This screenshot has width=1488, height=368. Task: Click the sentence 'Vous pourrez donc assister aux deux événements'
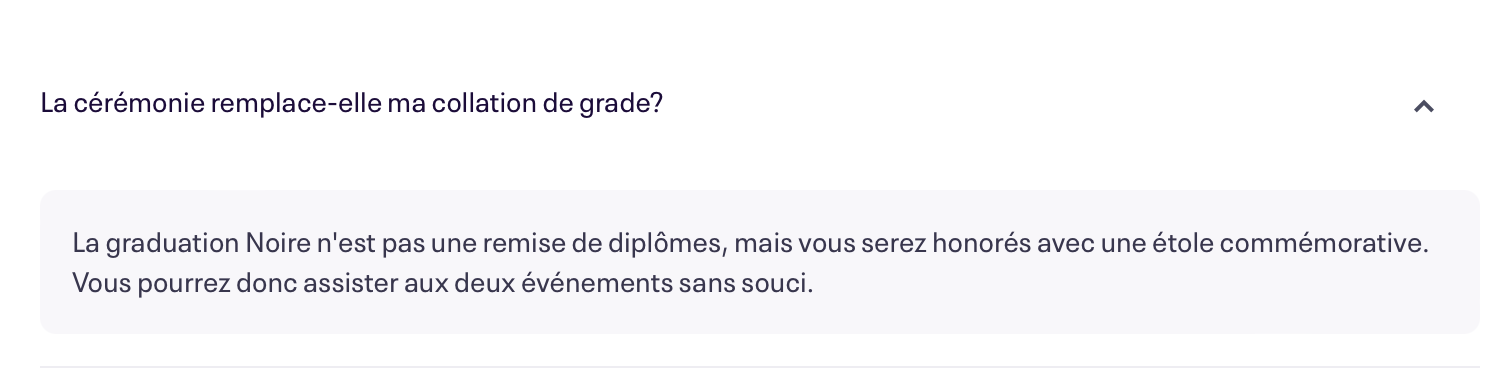(x=443, y=283)
